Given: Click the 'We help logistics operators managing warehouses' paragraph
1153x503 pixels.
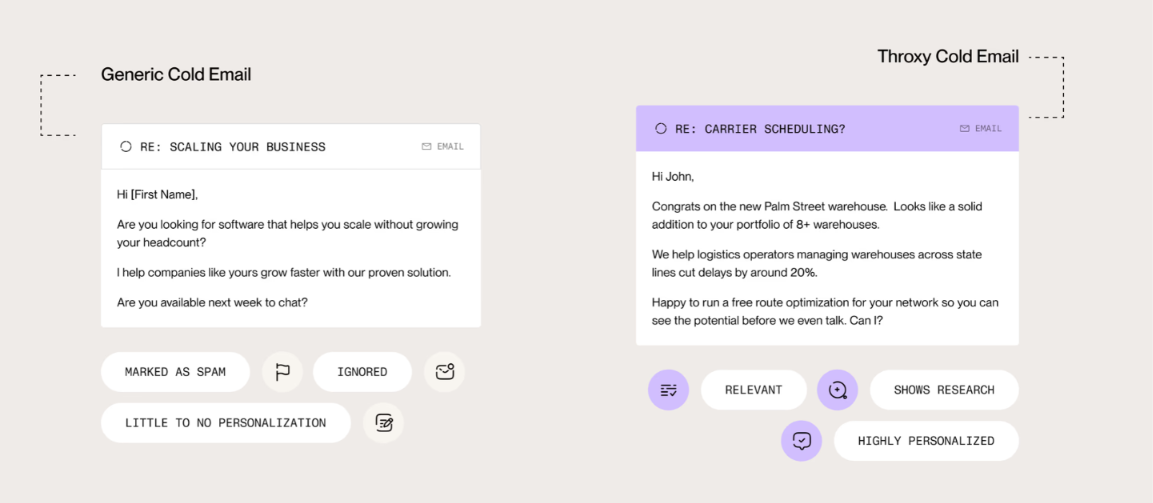Looking at the screenshot, I should click(817, 263).
